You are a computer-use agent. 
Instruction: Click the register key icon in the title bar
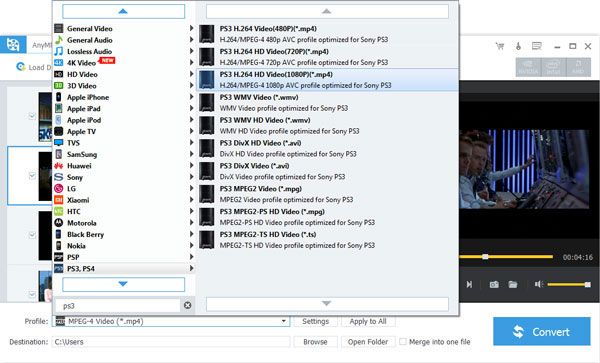click(518, 46)
